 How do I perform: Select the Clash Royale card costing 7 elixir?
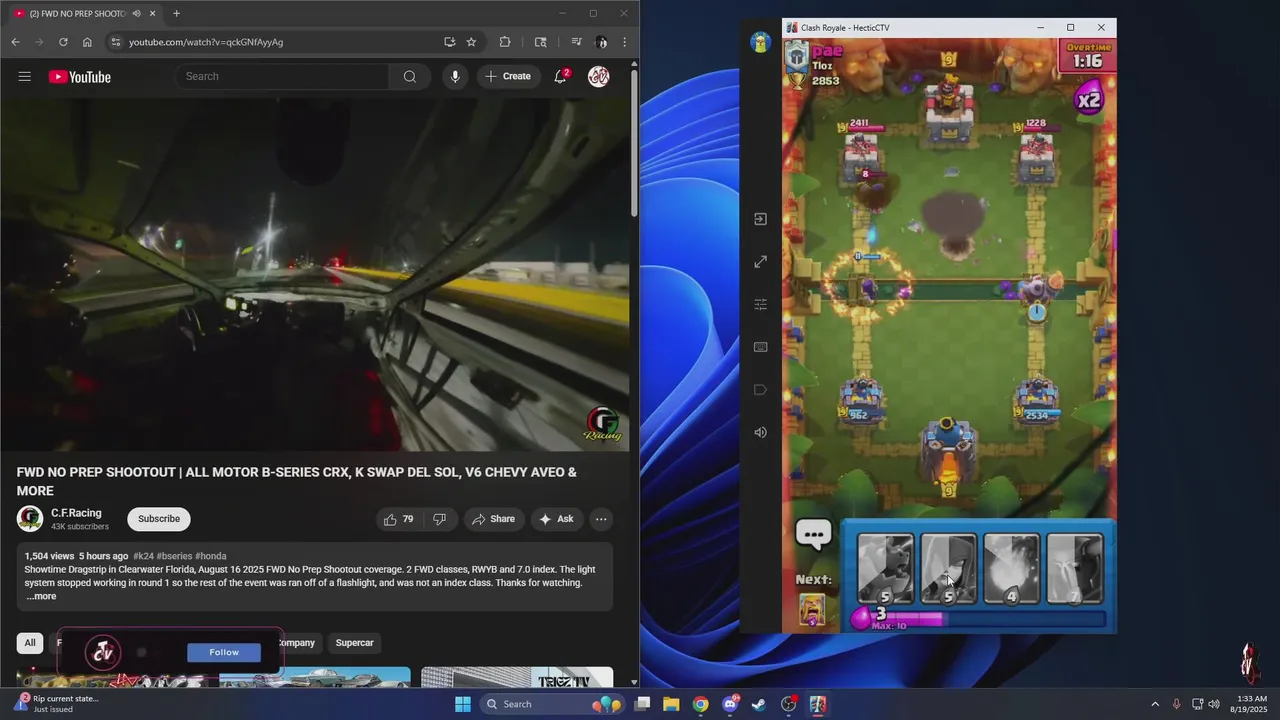[x=1075, y=569]
